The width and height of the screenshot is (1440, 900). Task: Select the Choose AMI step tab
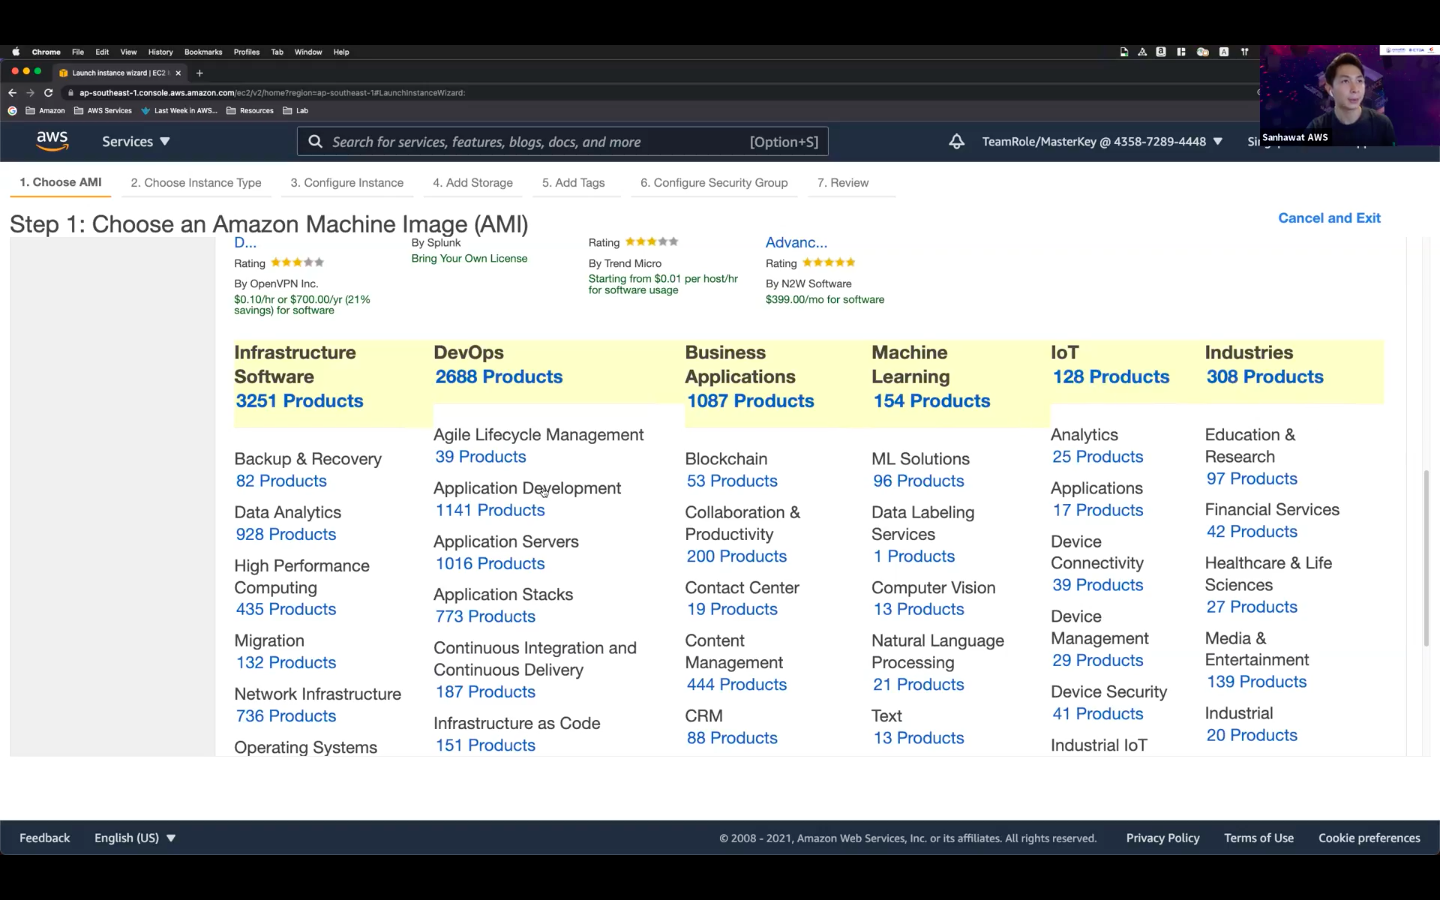pyautogui.click(x=61, y=182)
